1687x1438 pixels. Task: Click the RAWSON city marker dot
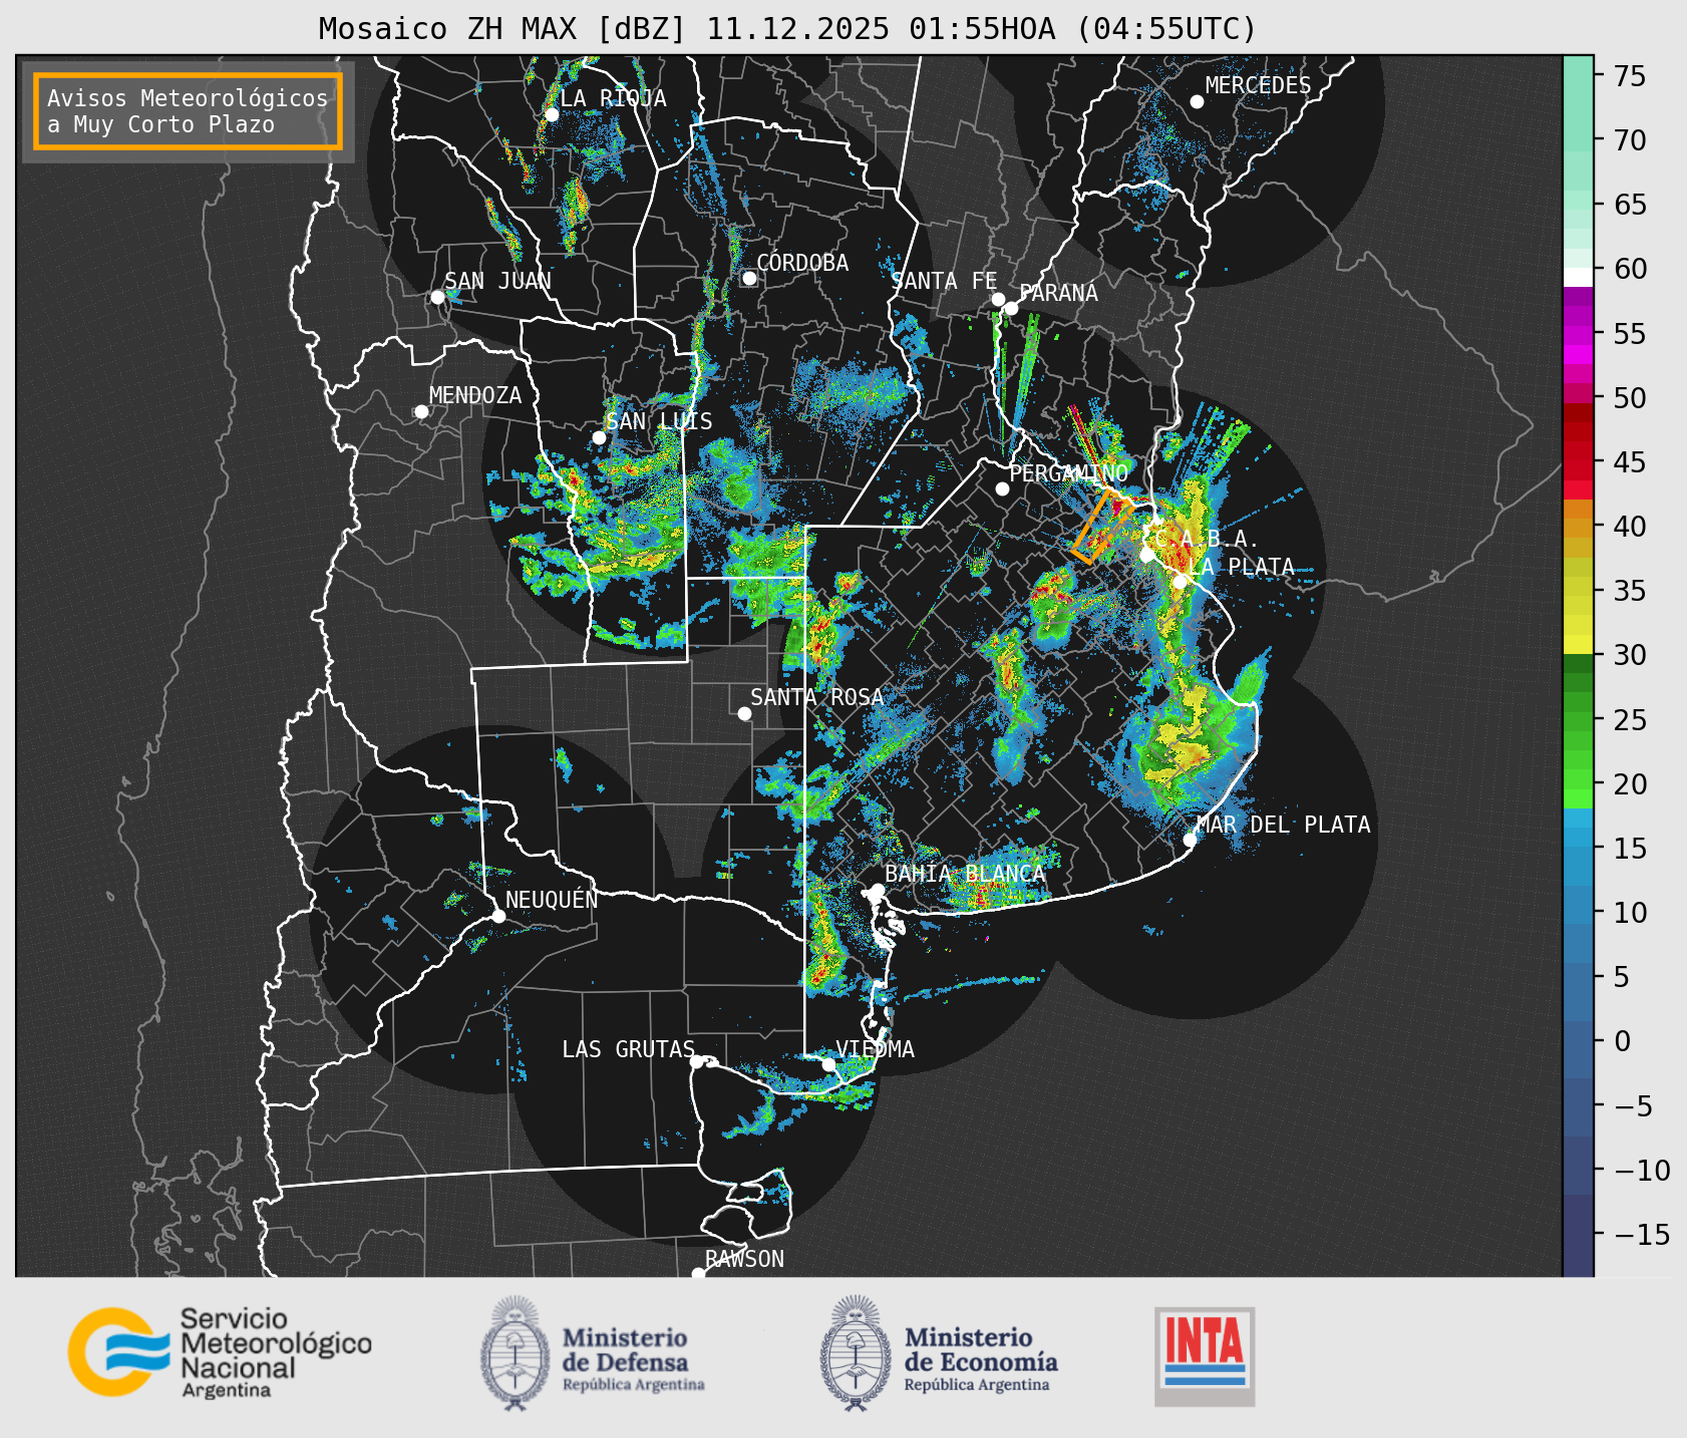coord(698,1274)
